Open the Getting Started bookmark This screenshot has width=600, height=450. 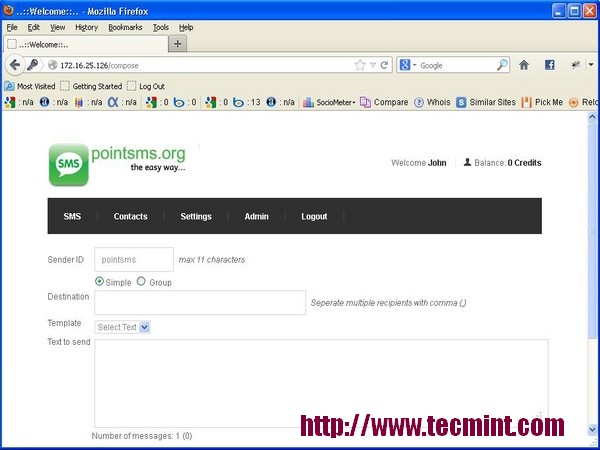click(91, 86)
